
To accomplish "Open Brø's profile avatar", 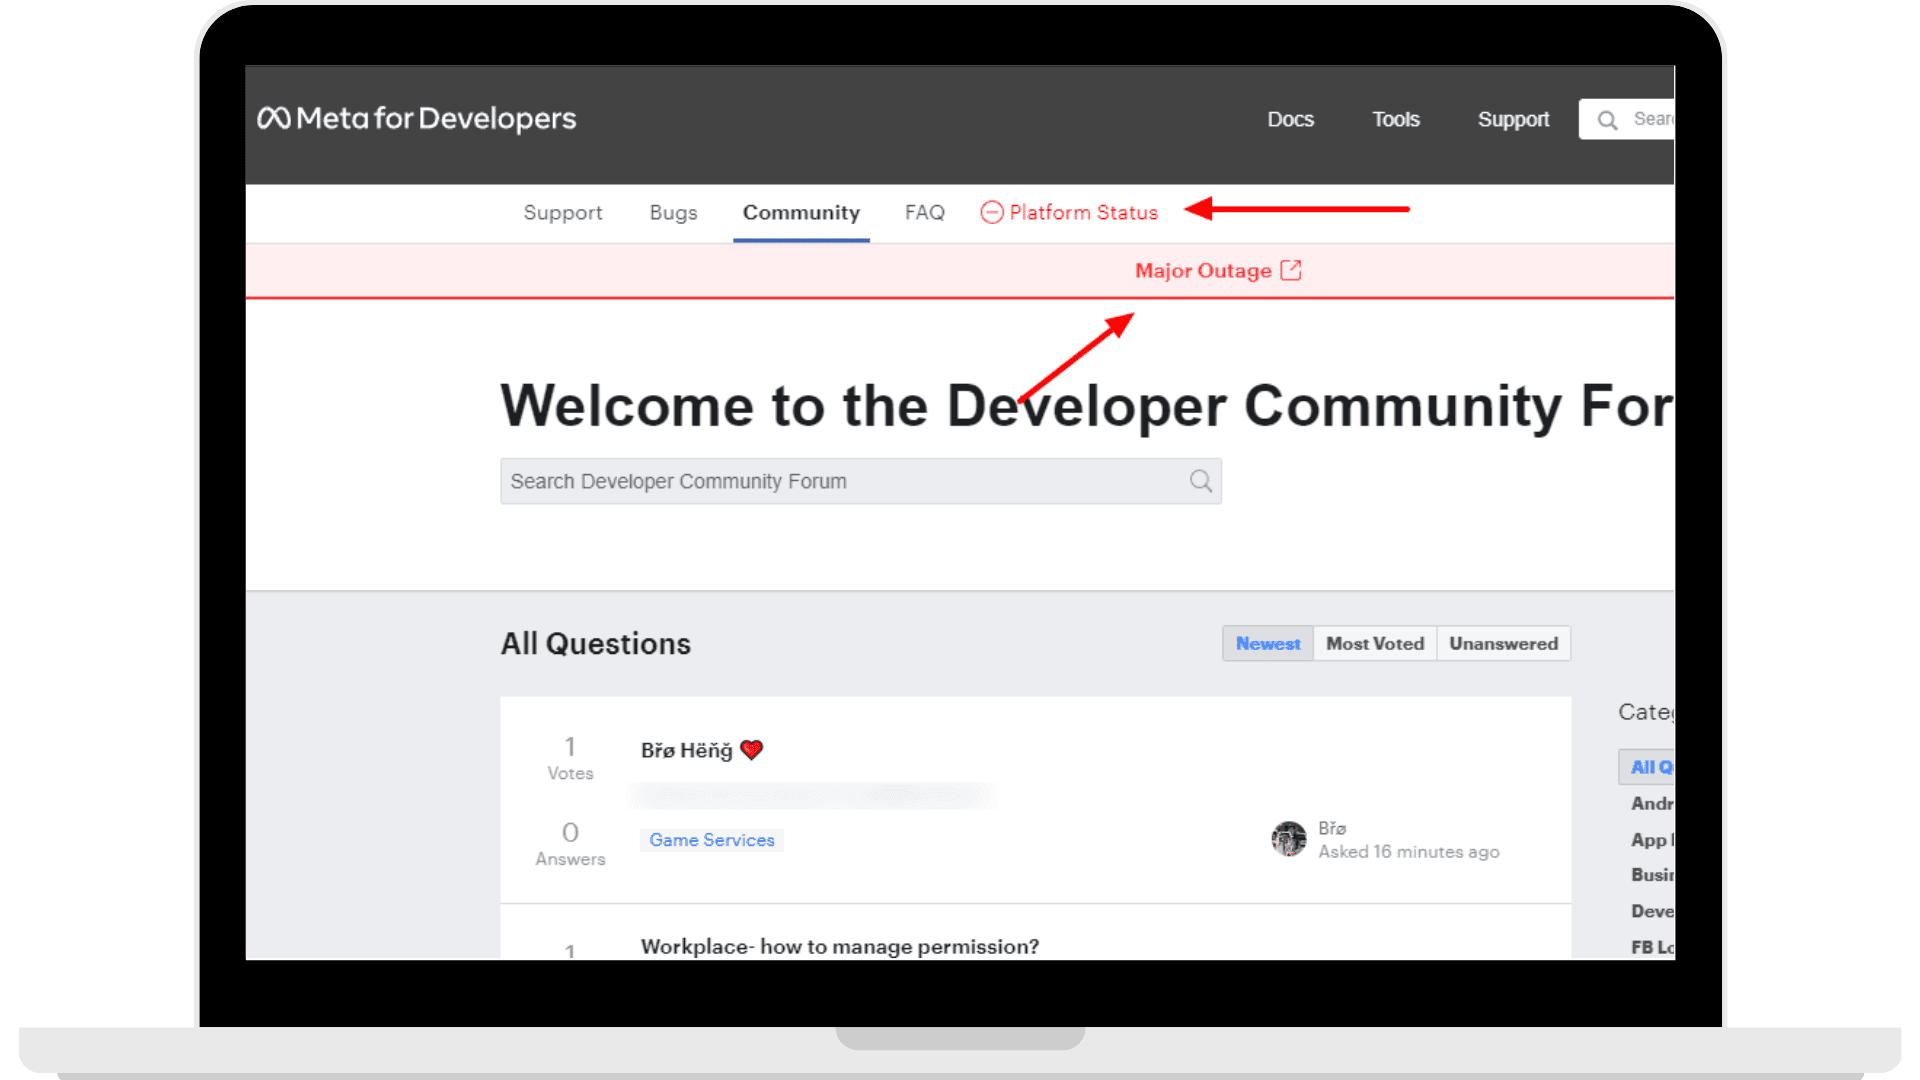I will tap(1289, 839).
